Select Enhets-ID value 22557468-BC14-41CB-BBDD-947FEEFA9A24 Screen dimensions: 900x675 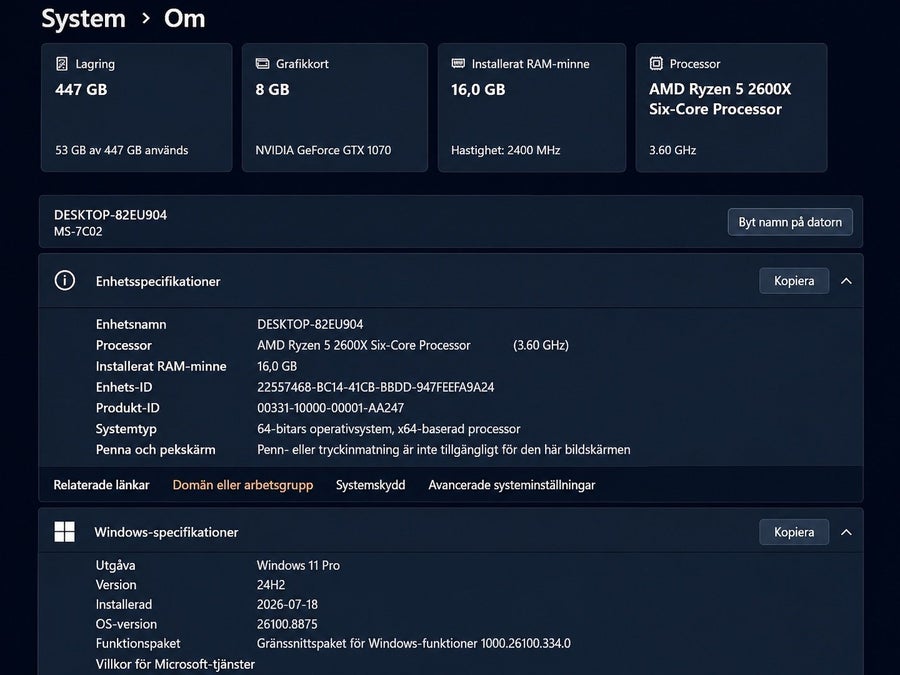coord(375,387)
